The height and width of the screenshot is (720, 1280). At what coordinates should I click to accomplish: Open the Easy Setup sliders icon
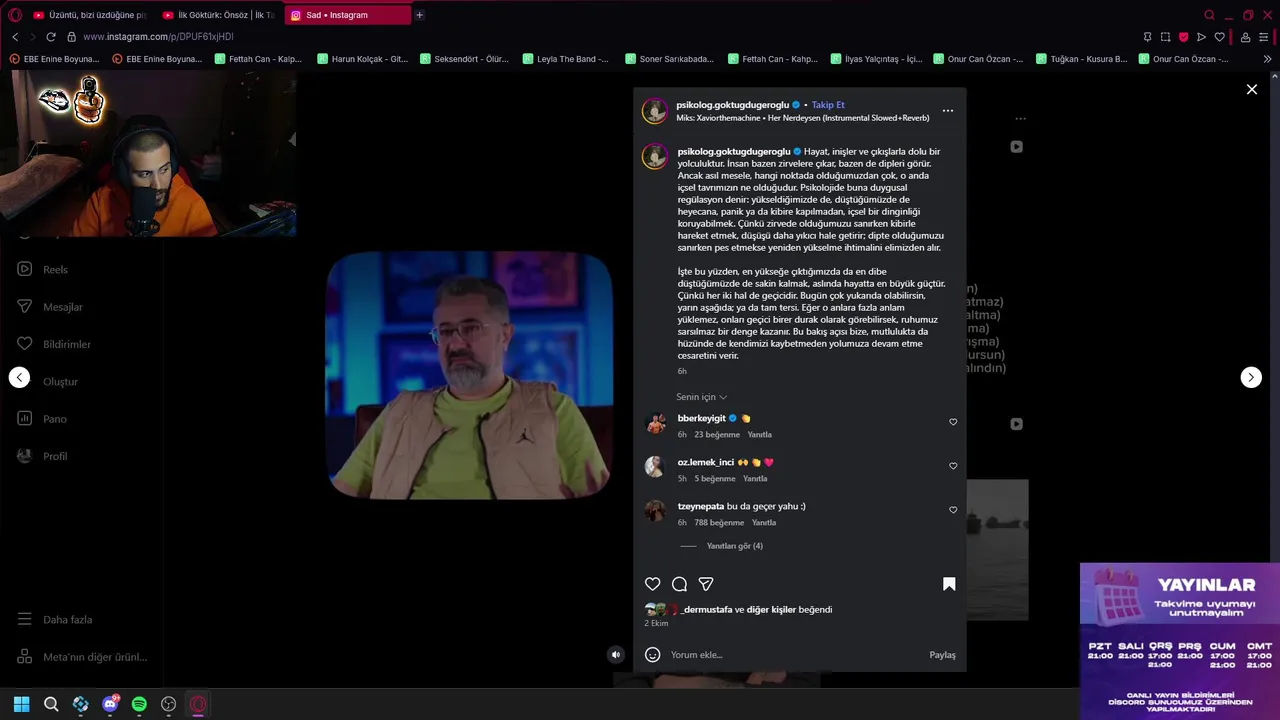1265,37
